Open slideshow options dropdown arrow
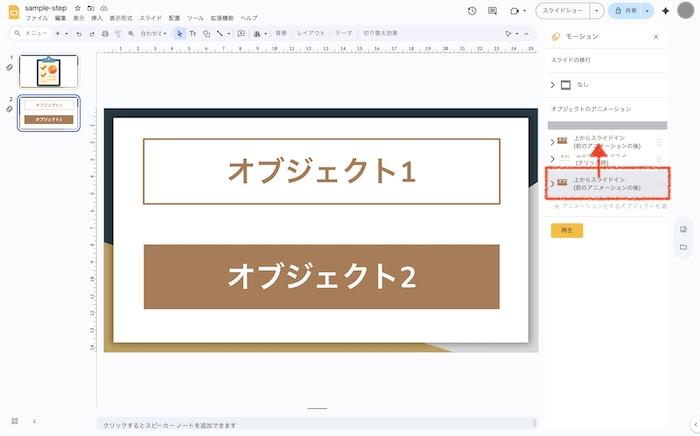Image resolution: width=700 pixels, height=436 pixels. point(597,11)
